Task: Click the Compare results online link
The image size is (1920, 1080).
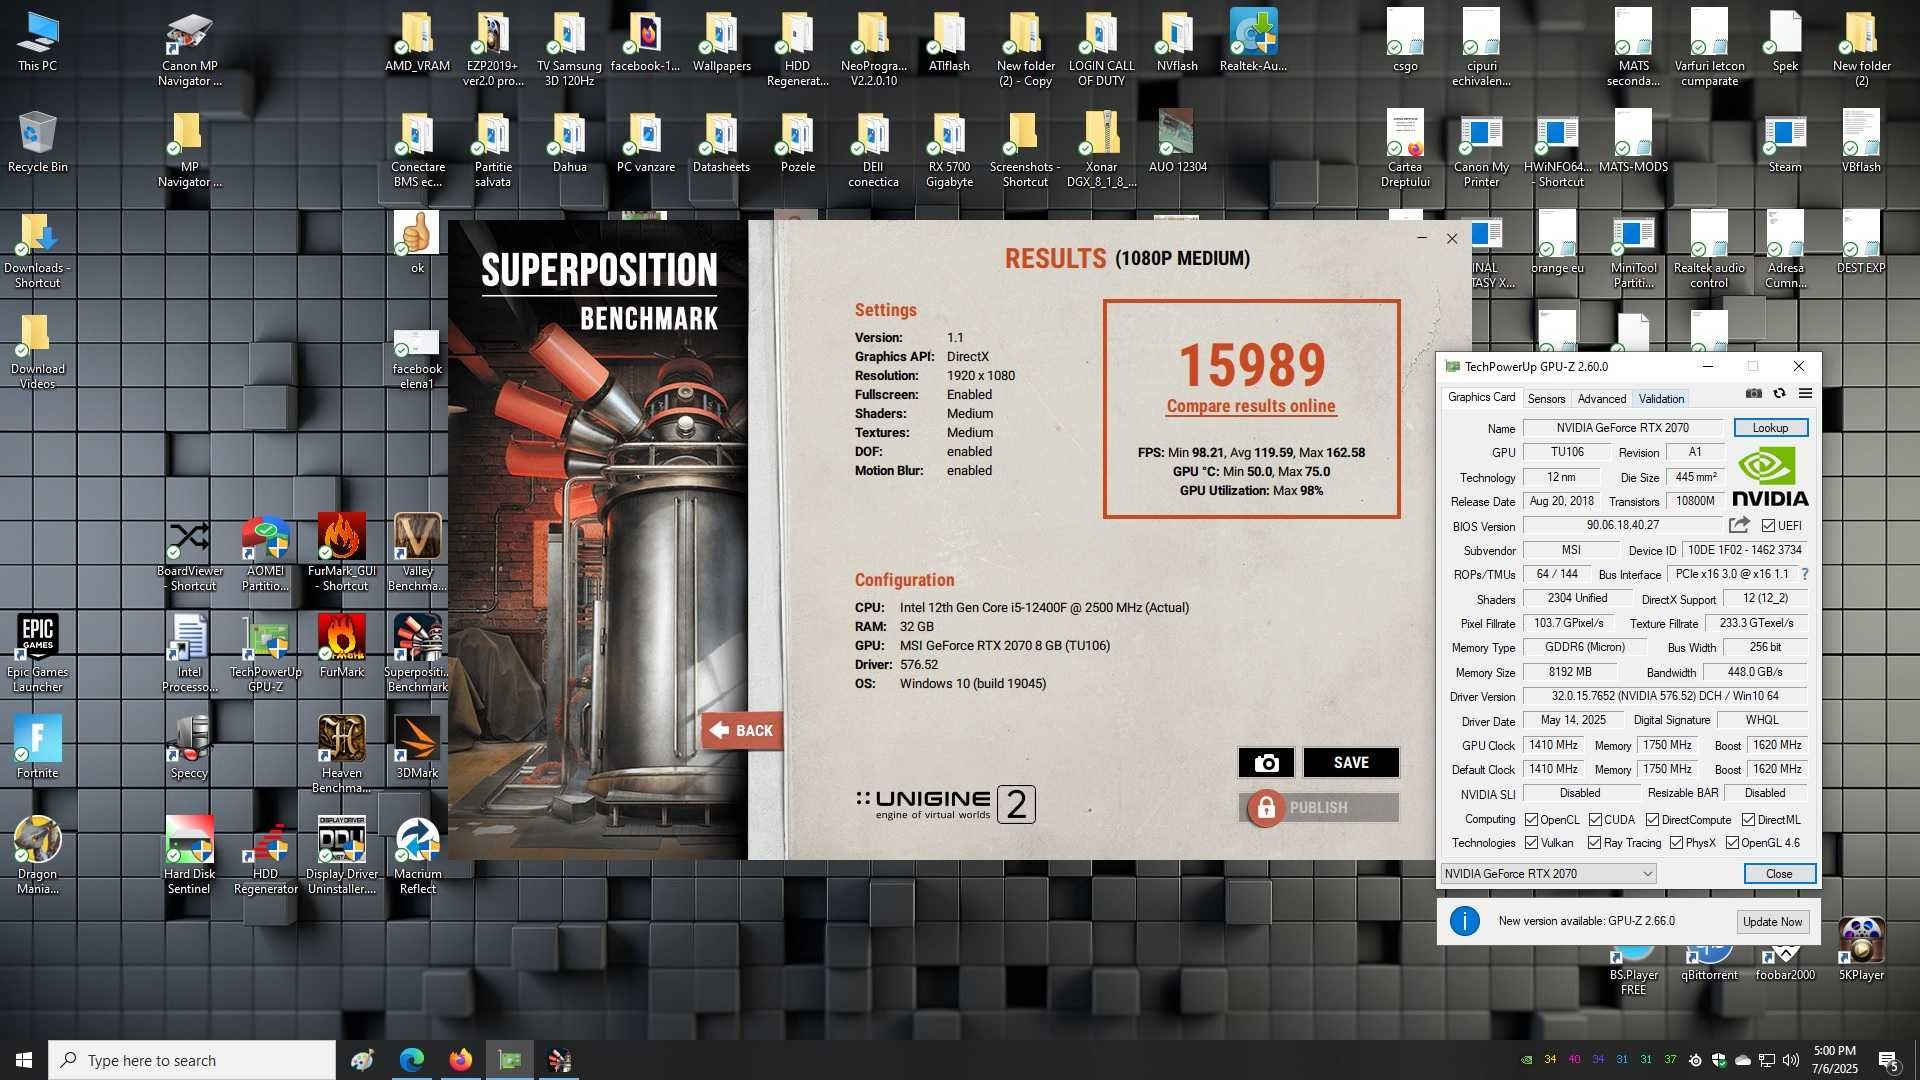Action: 1250,406
